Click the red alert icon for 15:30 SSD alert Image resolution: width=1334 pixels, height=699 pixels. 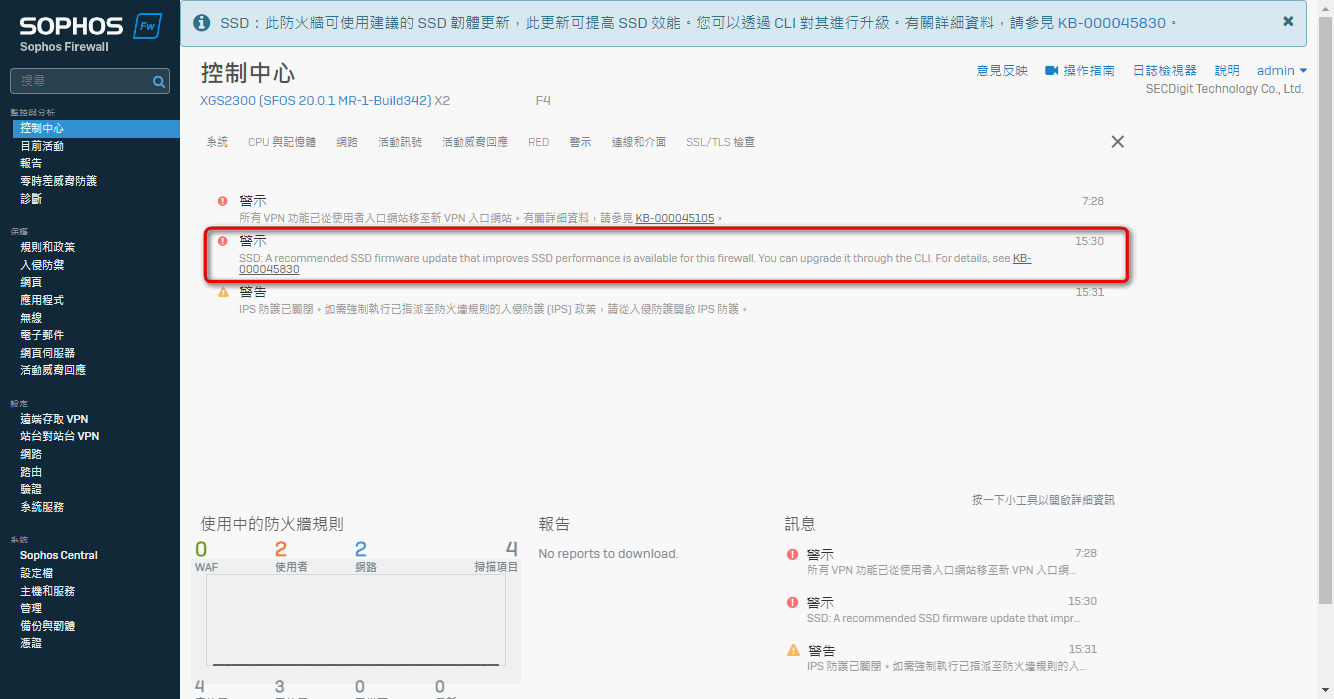pyautogui.click(x=222, y=241)
